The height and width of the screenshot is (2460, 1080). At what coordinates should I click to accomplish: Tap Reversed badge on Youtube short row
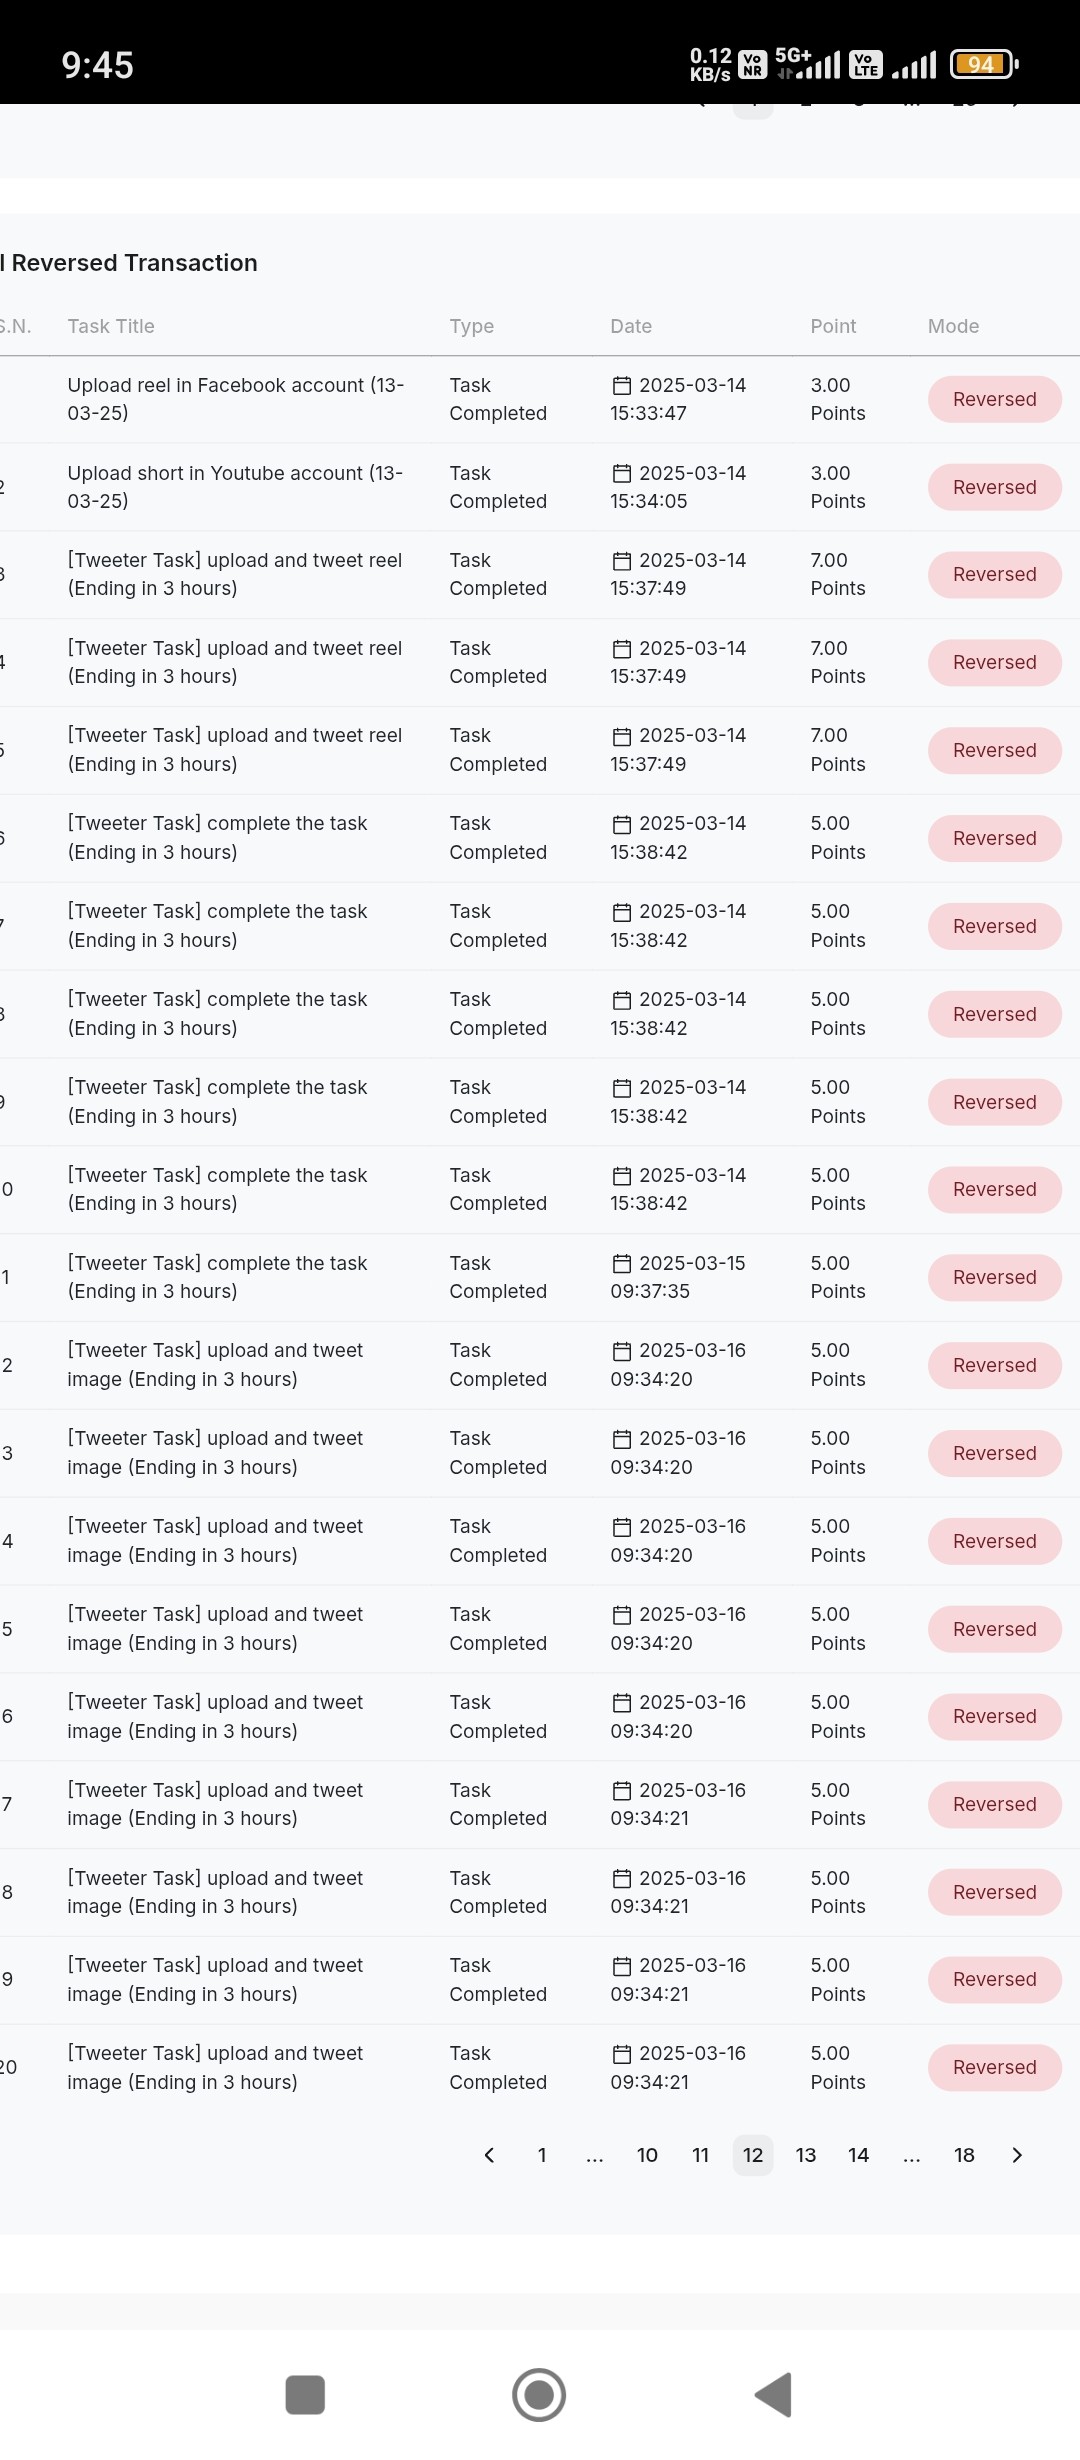995,487
